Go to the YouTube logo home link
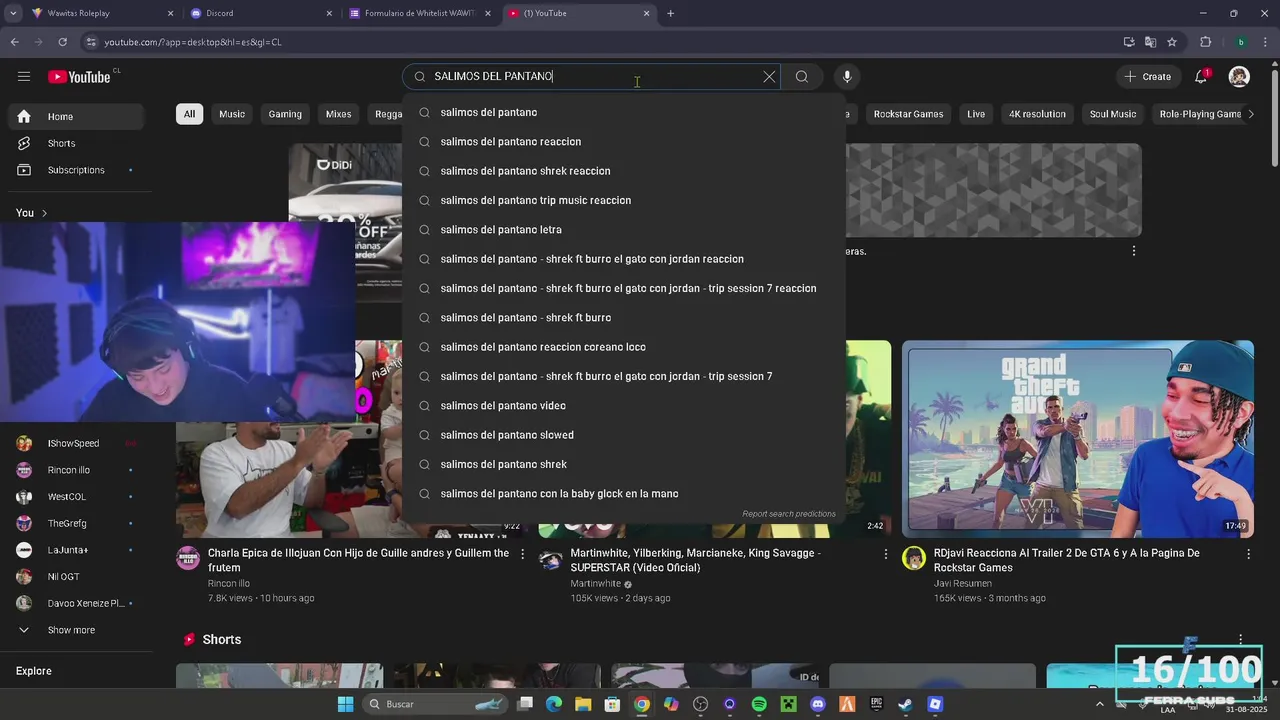The width and height of the screenshot is (1280, 720). click(x=79, y=77)
